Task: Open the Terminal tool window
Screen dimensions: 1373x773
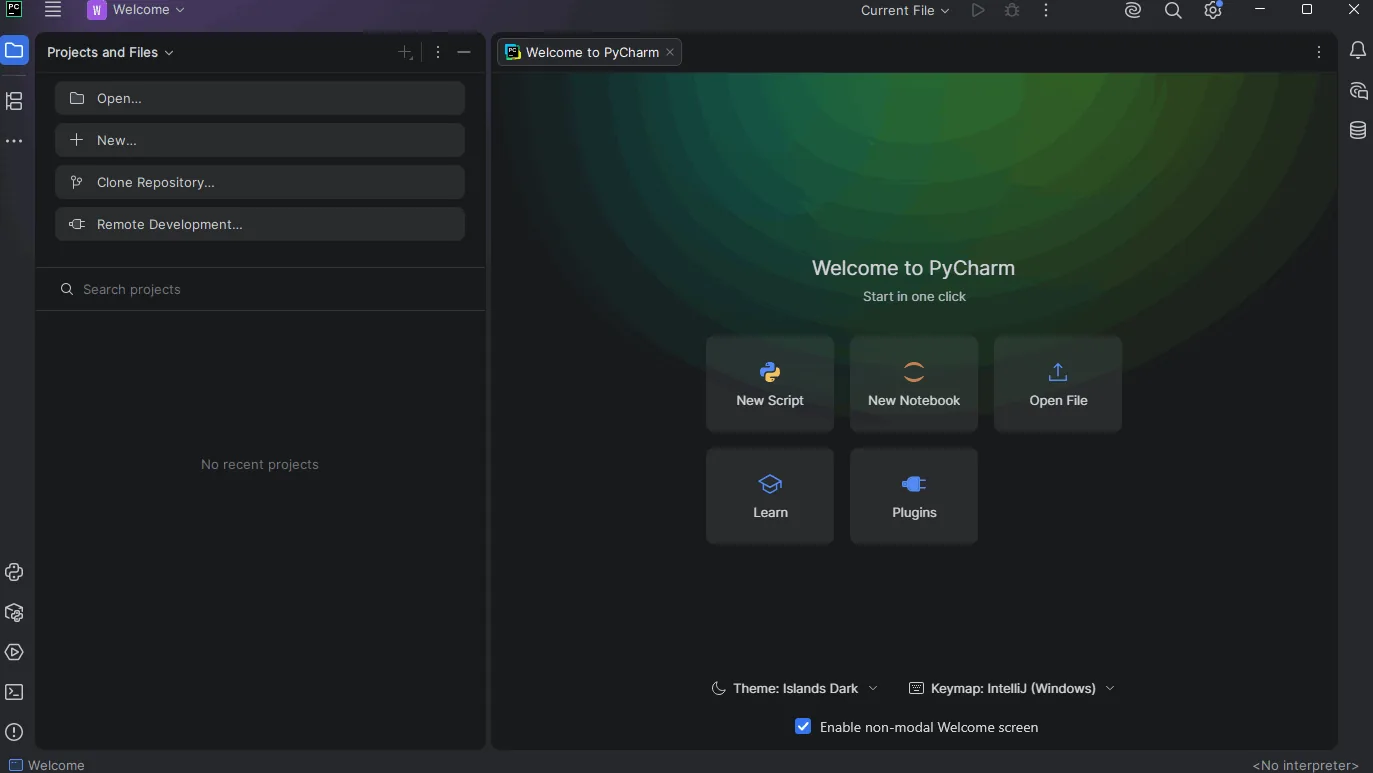Action: click(x=14, y=692)
